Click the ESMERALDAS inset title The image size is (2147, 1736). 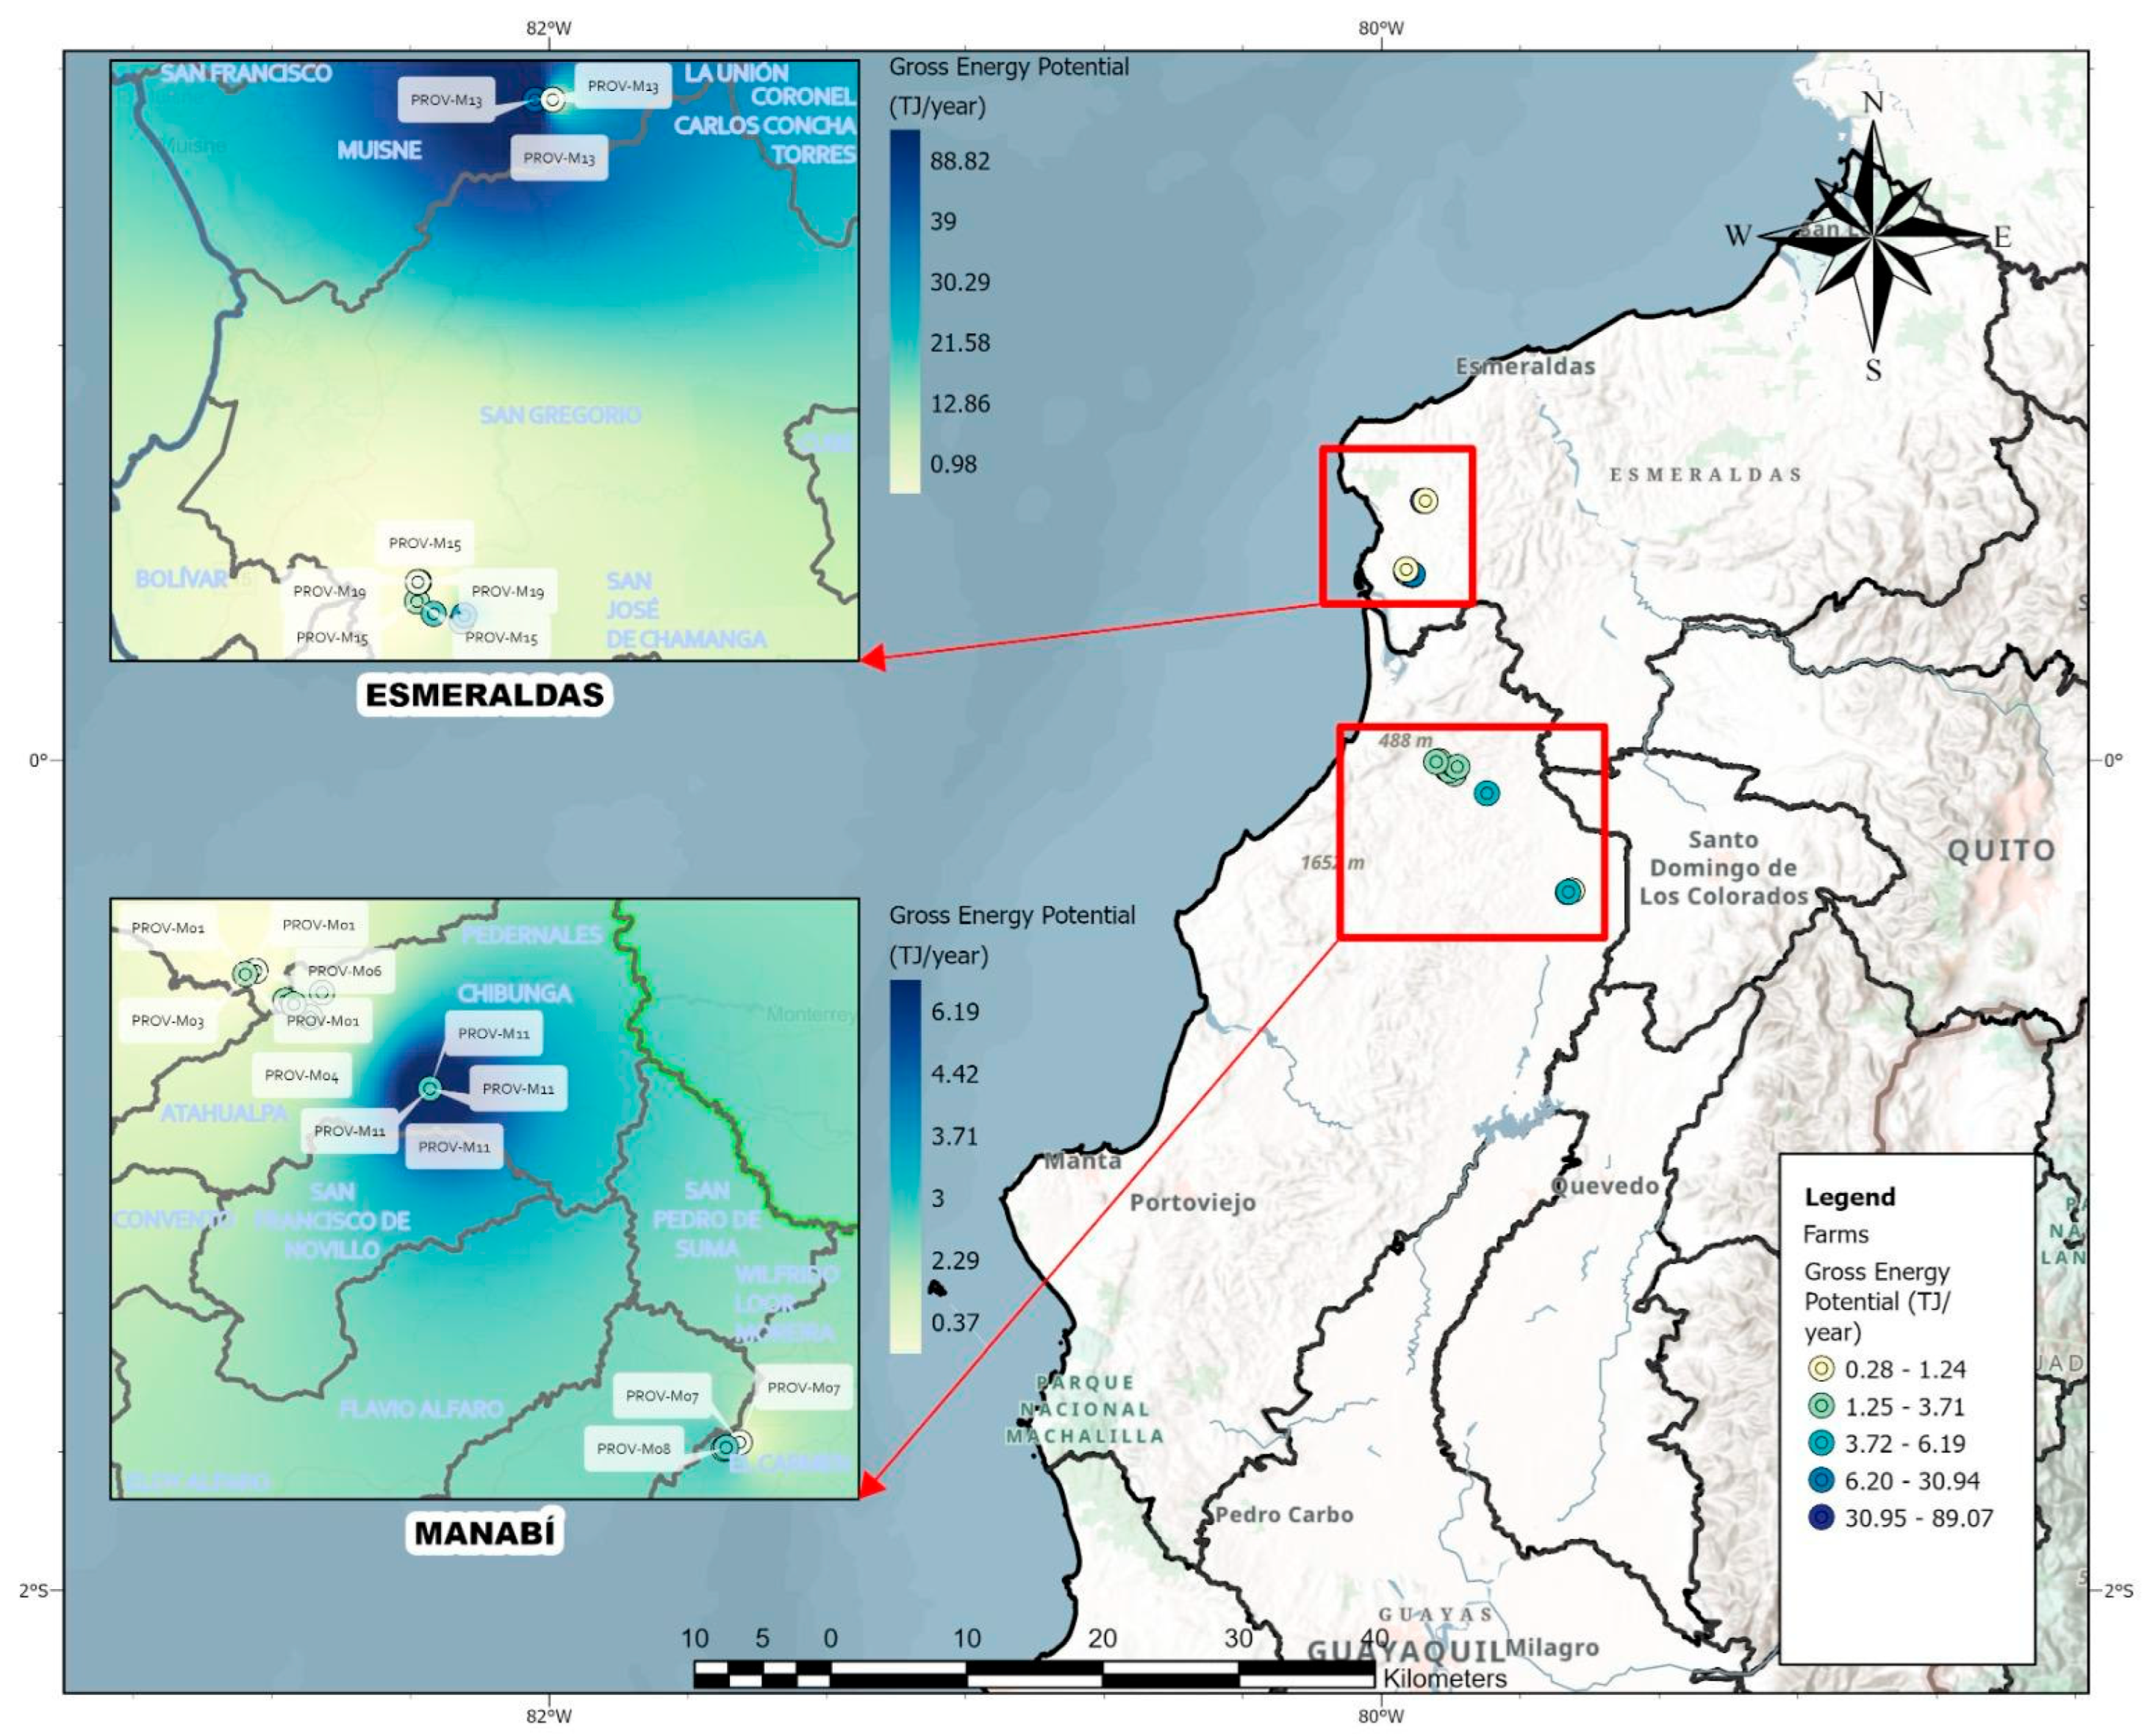(484, 695)
